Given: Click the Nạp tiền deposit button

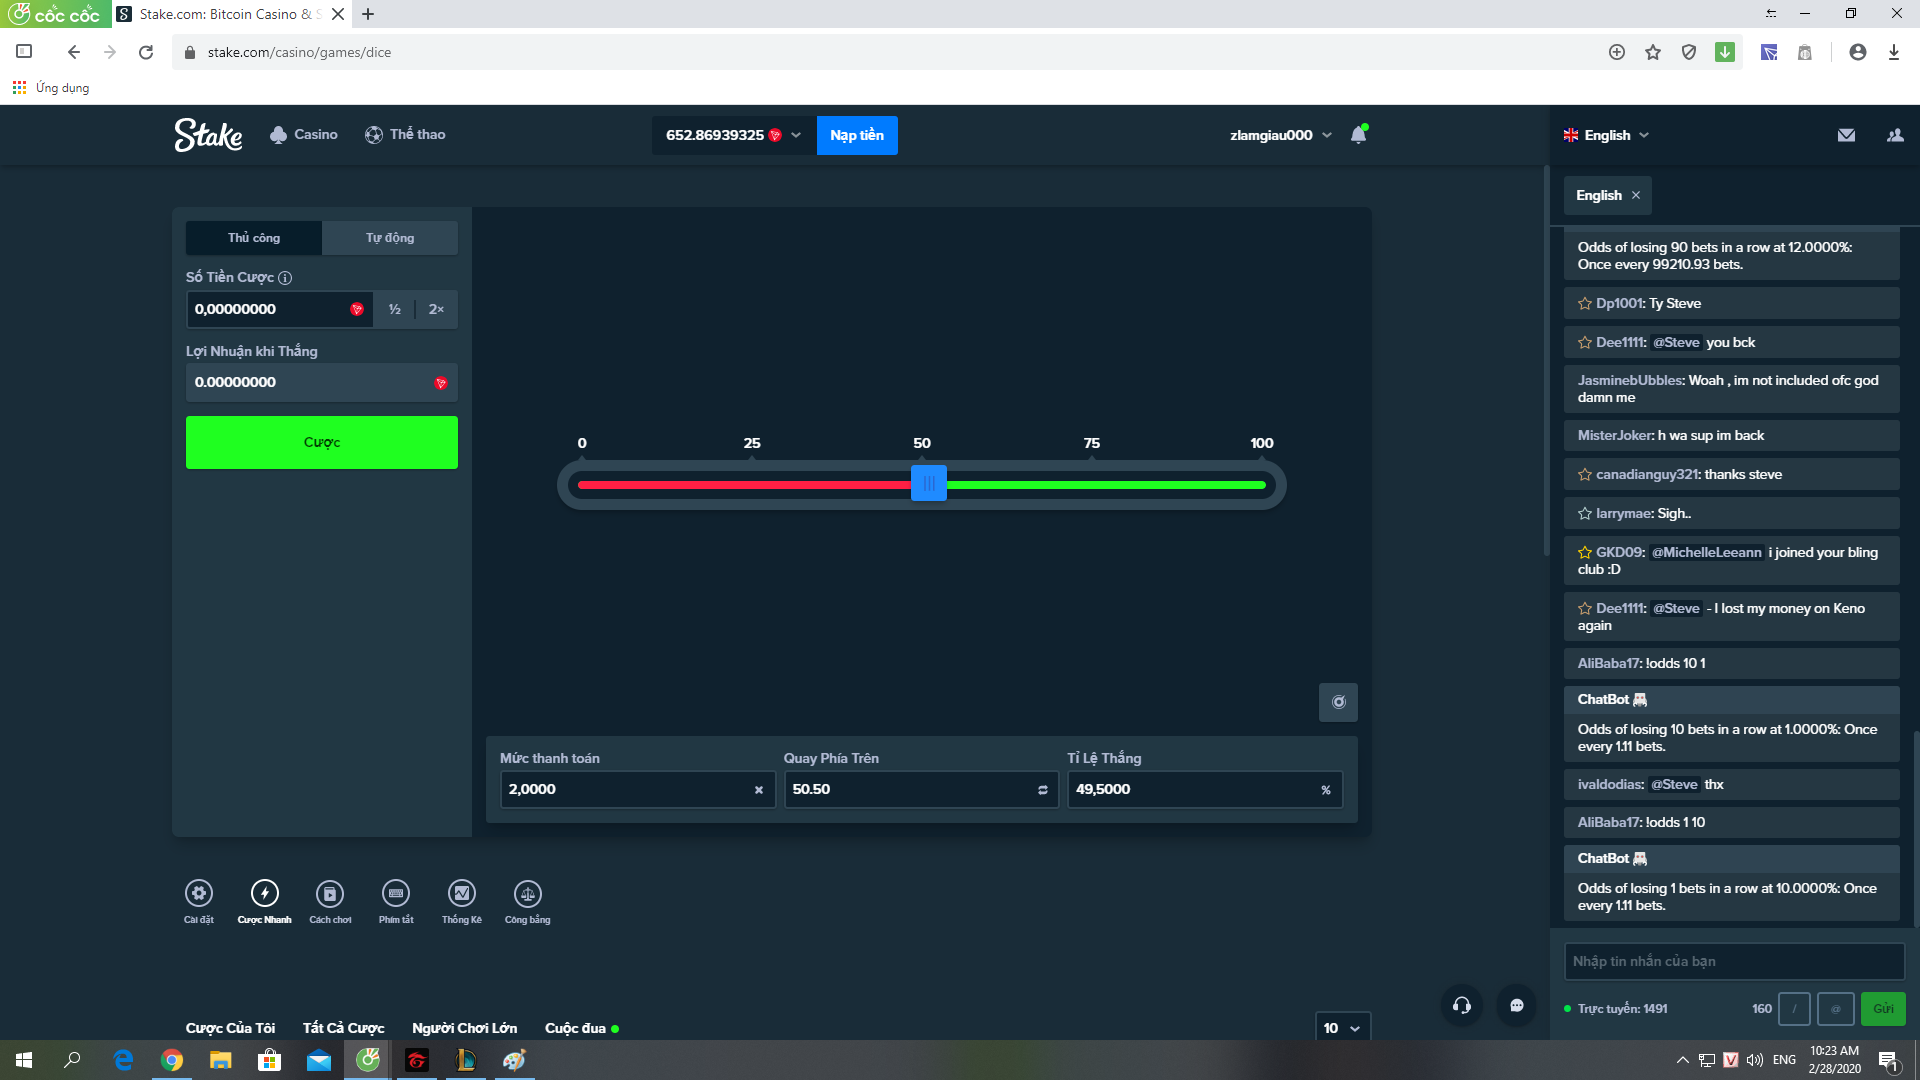Looking at the screenshot, I should pyautogui.click(x=857, y=135).
